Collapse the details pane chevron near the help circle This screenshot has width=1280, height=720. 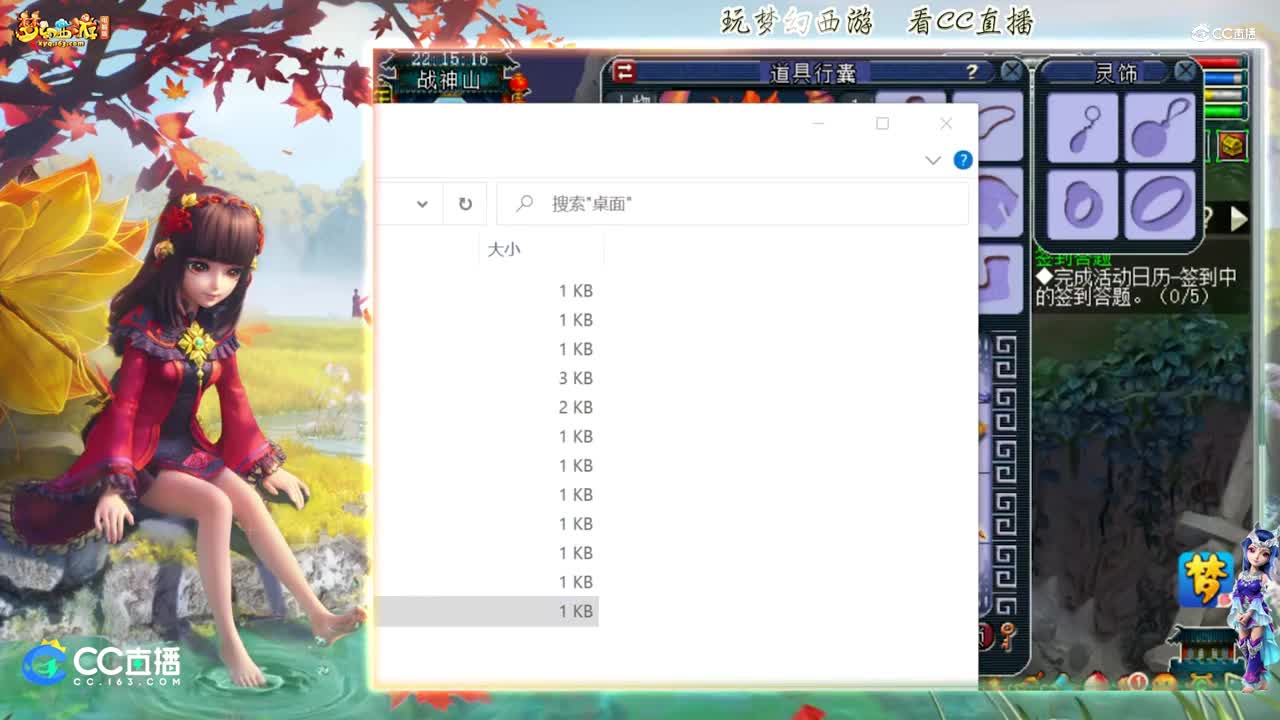932,160
